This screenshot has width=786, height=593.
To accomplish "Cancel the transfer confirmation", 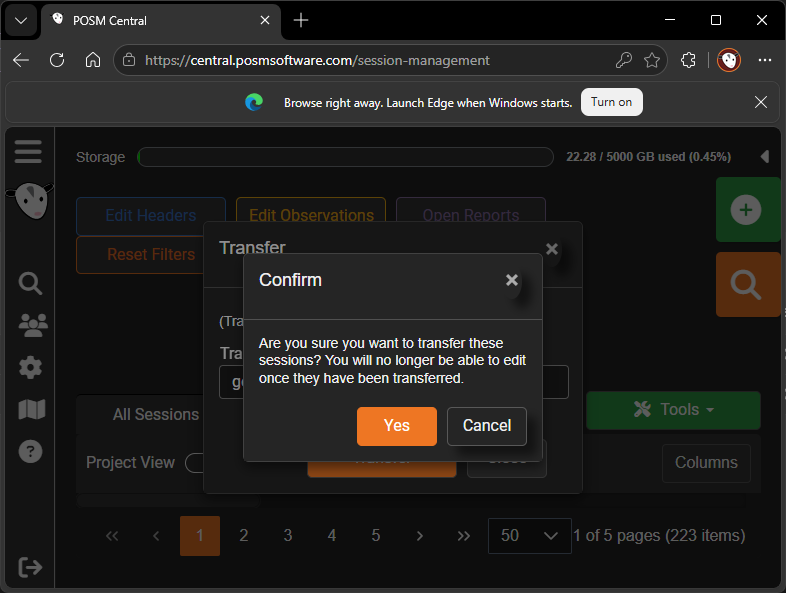I will (x=487, y=426).
